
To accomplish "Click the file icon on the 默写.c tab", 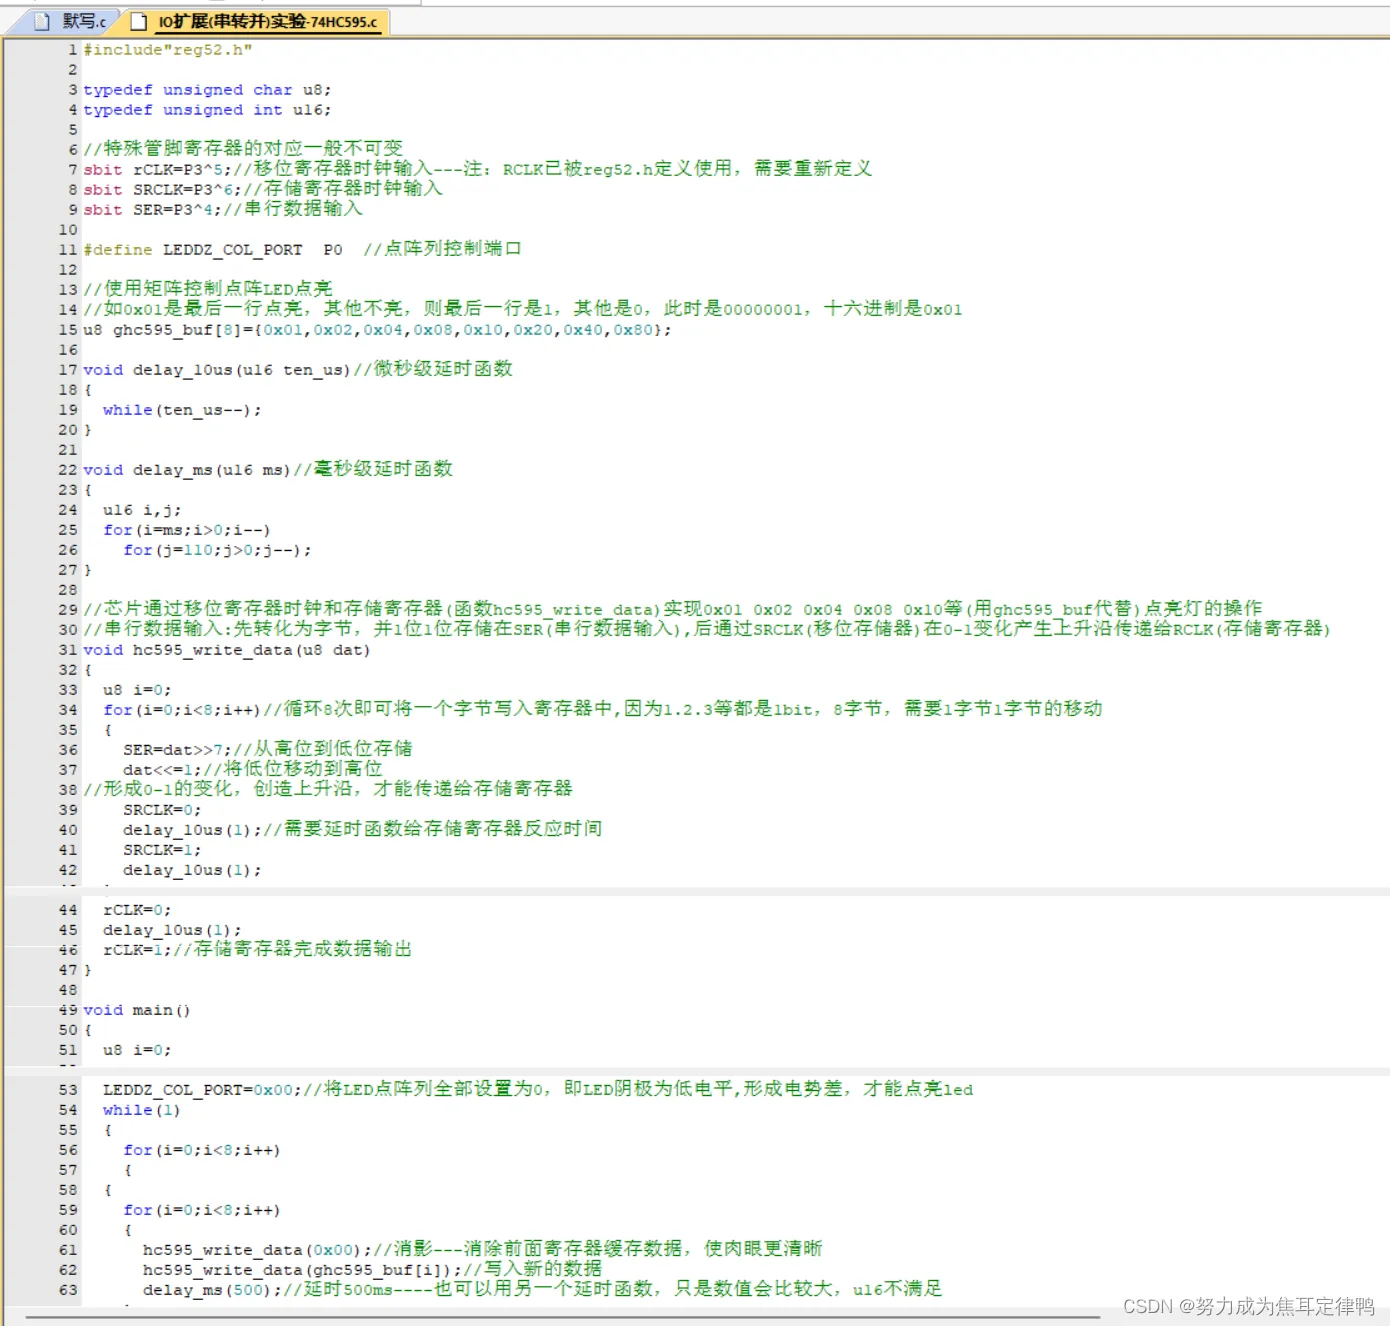I will click(x=43, y=21).
